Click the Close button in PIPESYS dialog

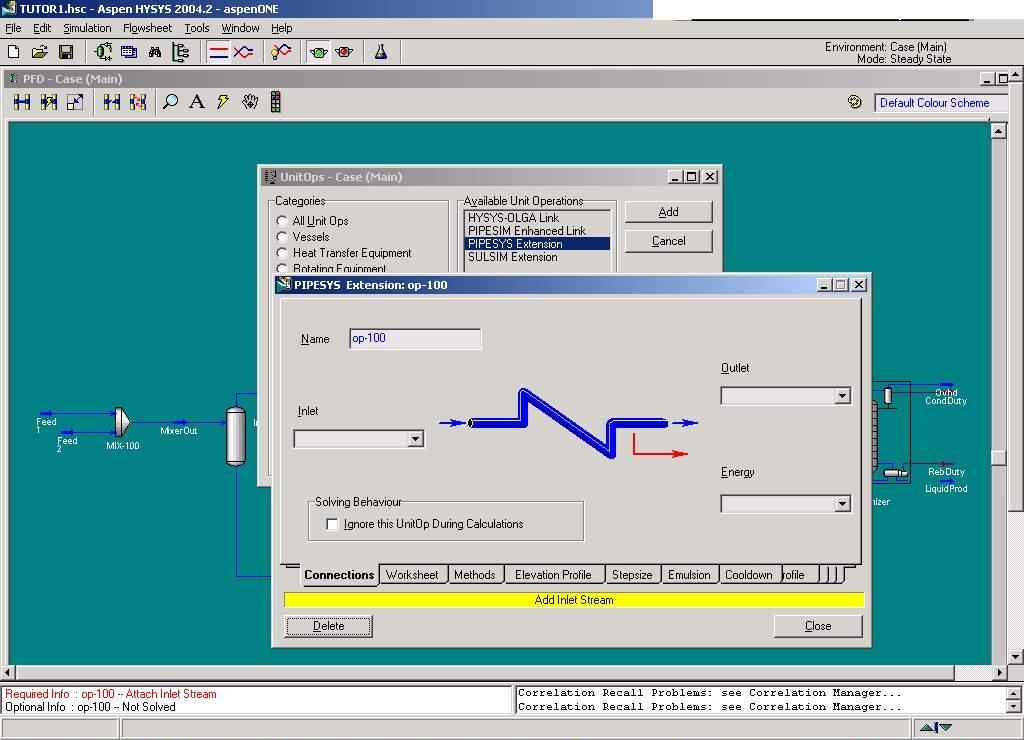(x=818, y=626)
